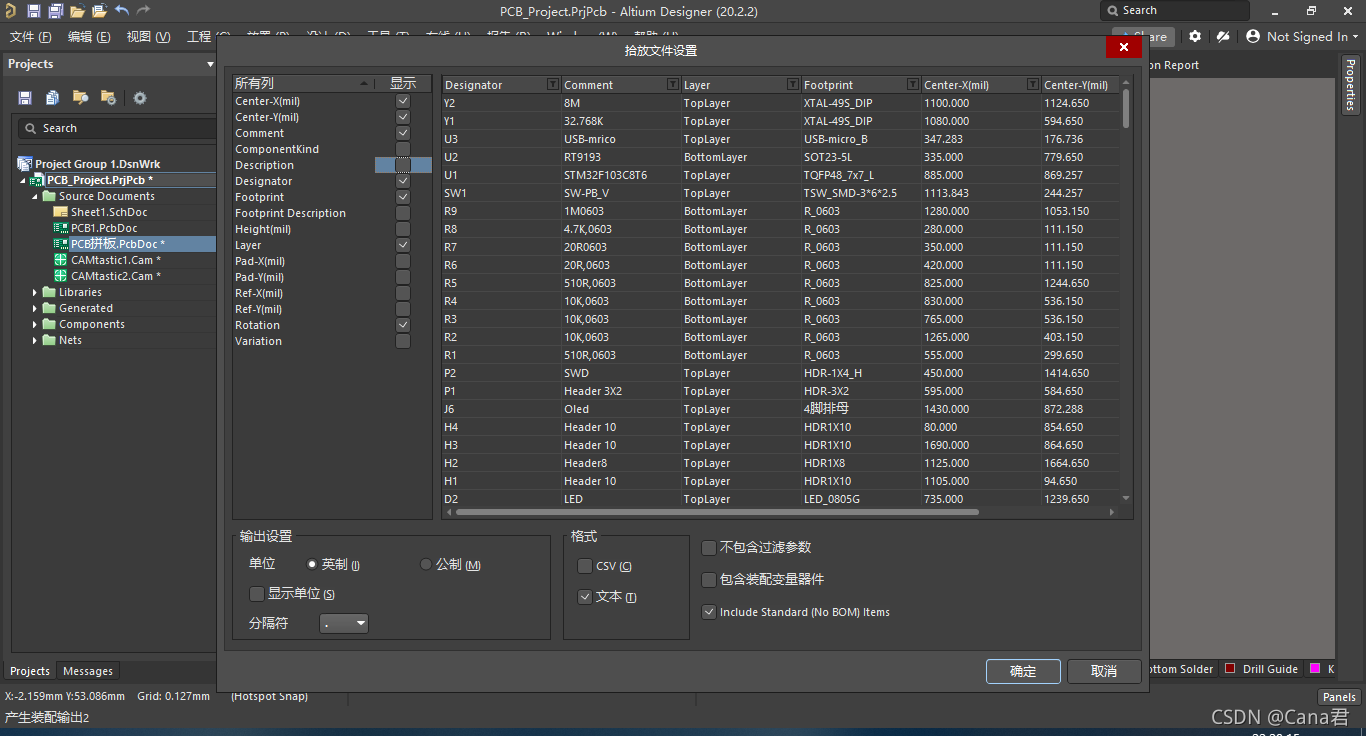This screenshot has height=736, width=1366.
Task: Enable the 显示单位 checkbox
Action: coord(257,593)
